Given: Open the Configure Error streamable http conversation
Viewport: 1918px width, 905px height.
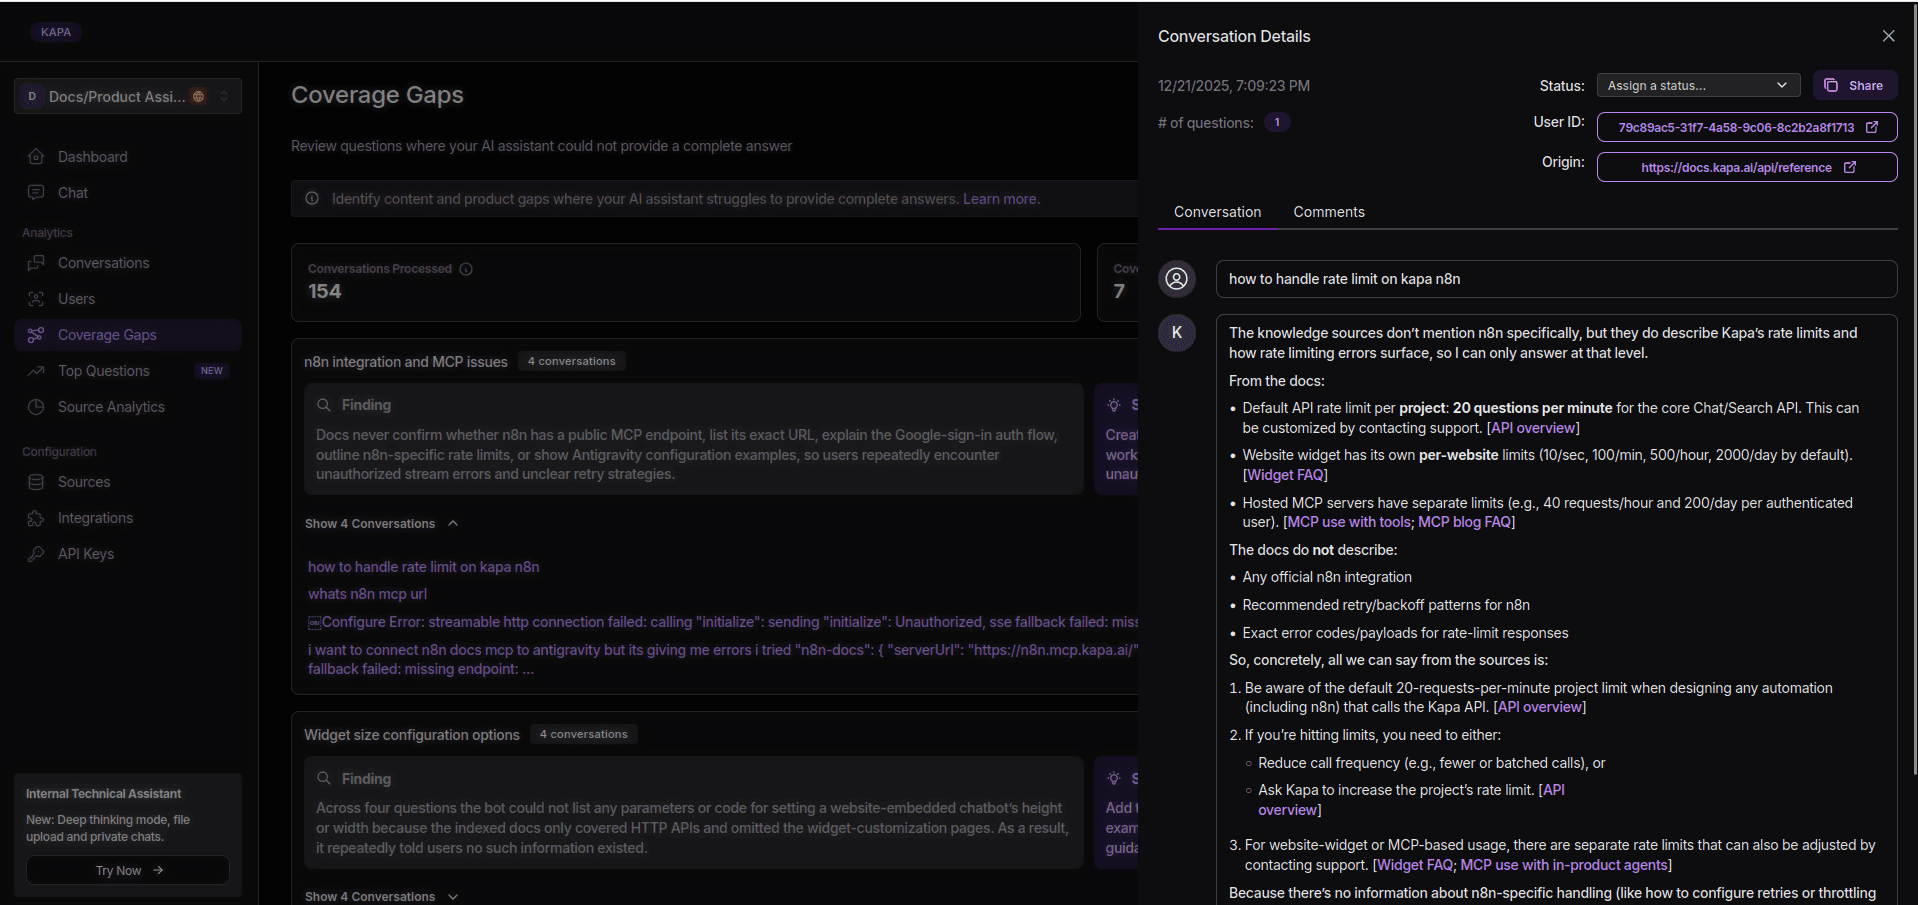Looking at the screenshot, I should [722, 622].
